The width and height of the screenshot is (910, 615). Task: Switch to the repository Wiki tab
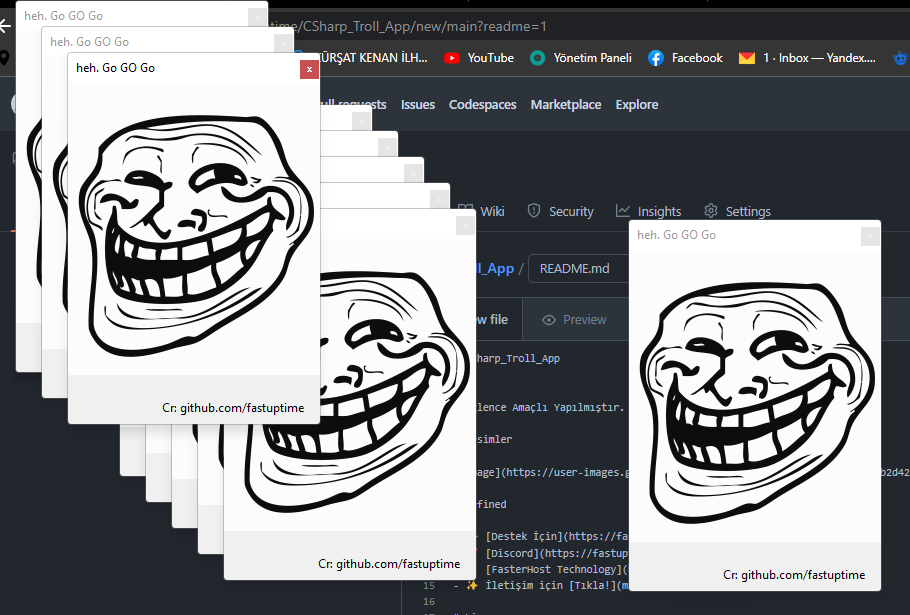coord(482,211)
